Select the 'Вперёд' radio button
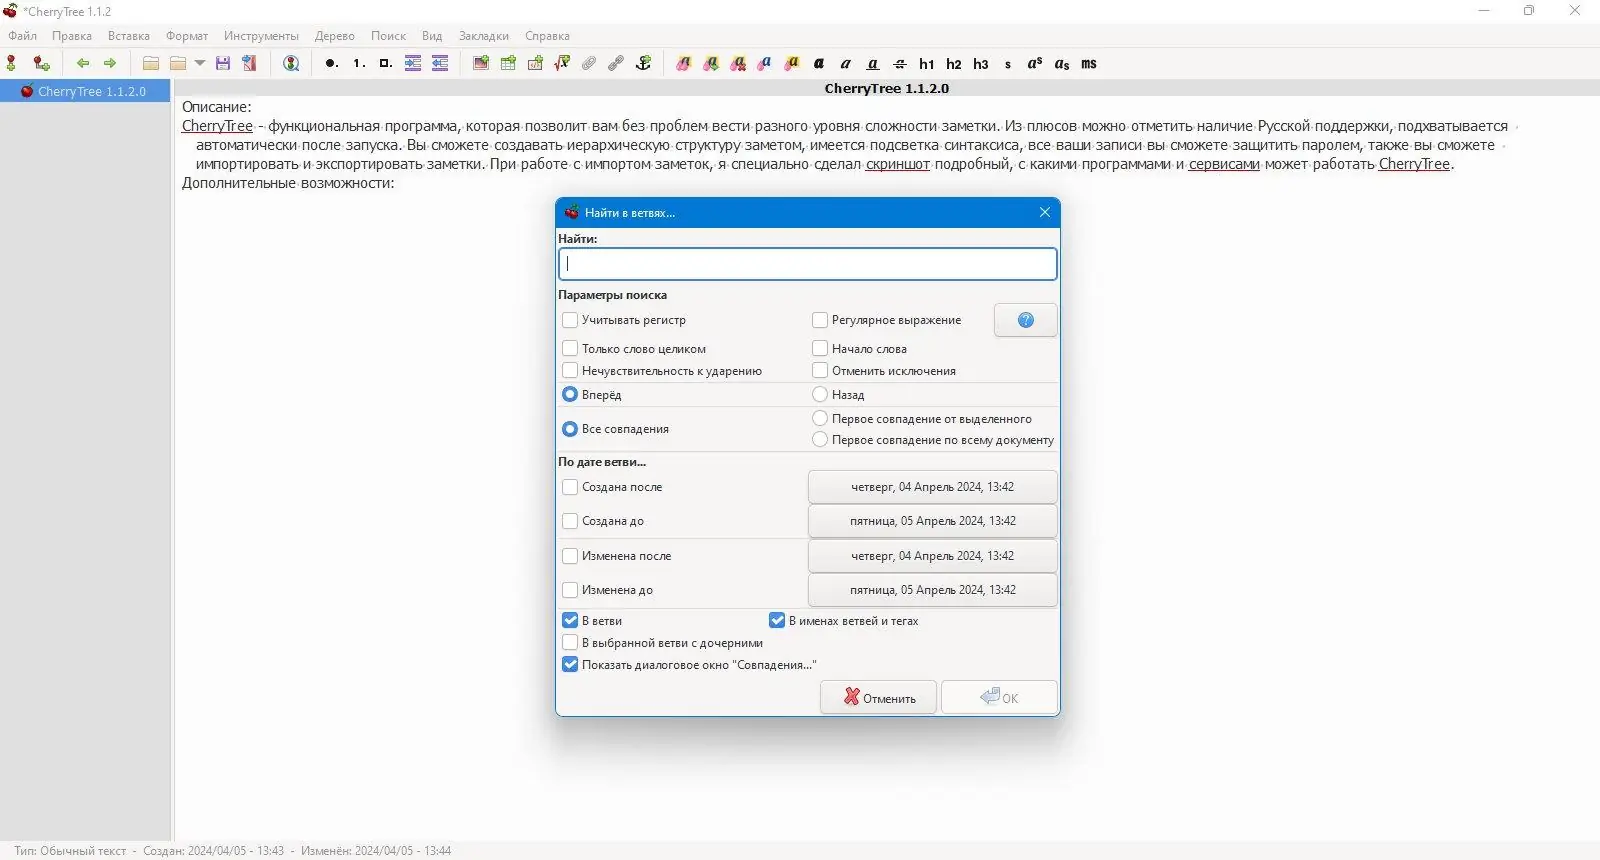Viewport: 1600px width, 860px height. click(570, 394)
